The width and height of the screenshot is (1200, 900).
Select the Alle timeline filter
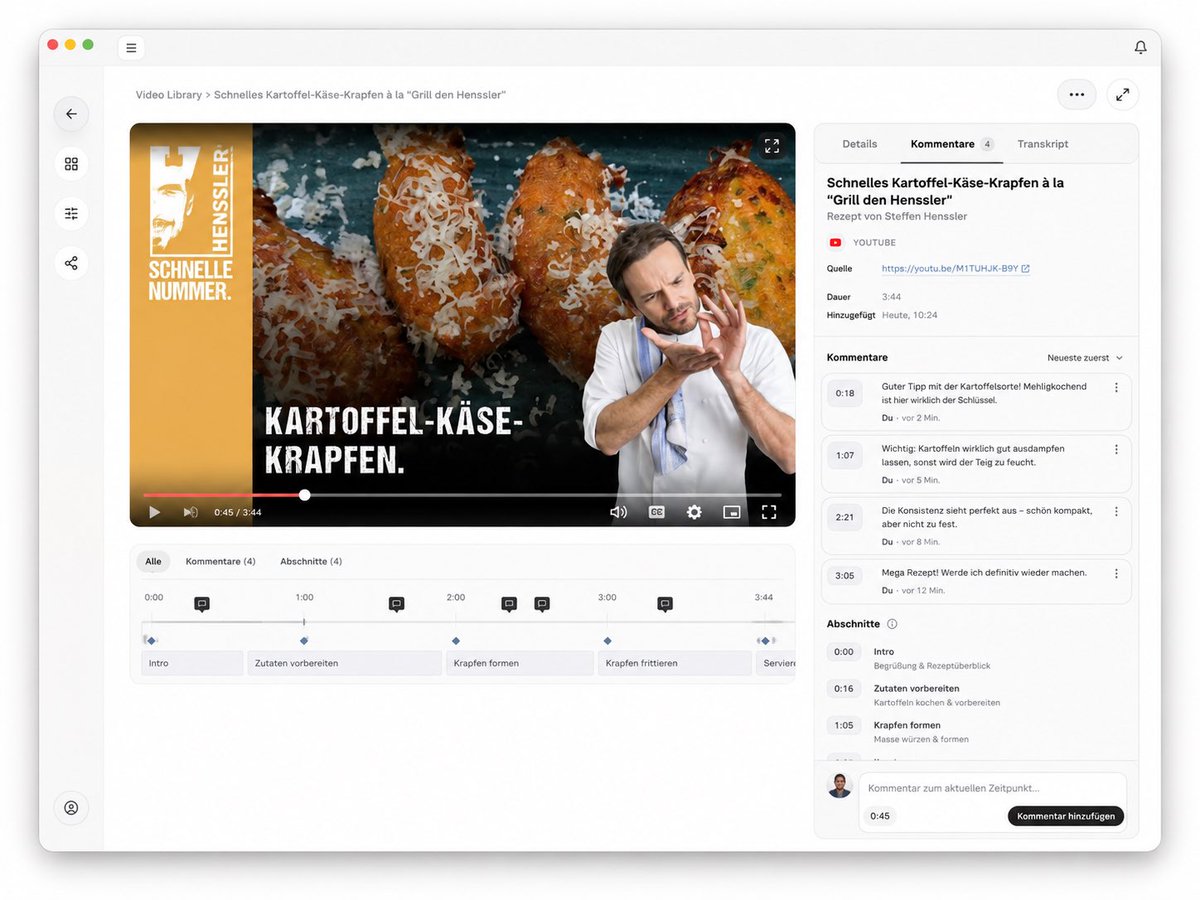(153, 562)
